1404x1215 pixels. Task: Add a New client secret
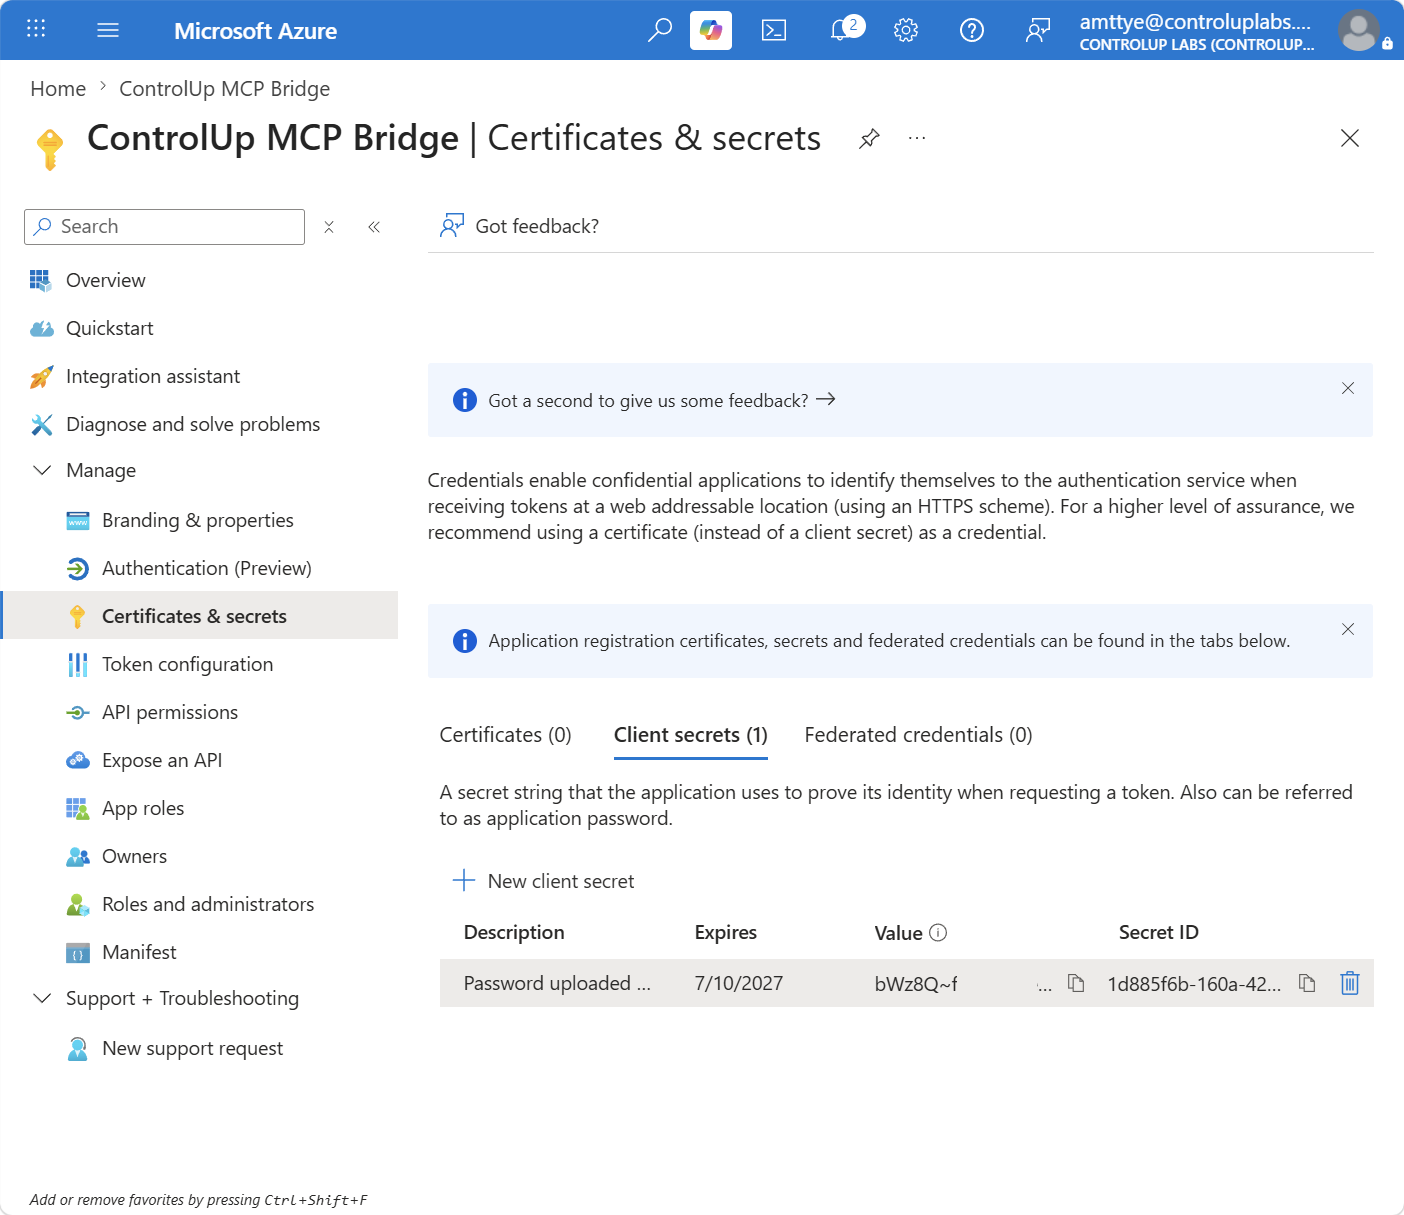coord(544,881)
